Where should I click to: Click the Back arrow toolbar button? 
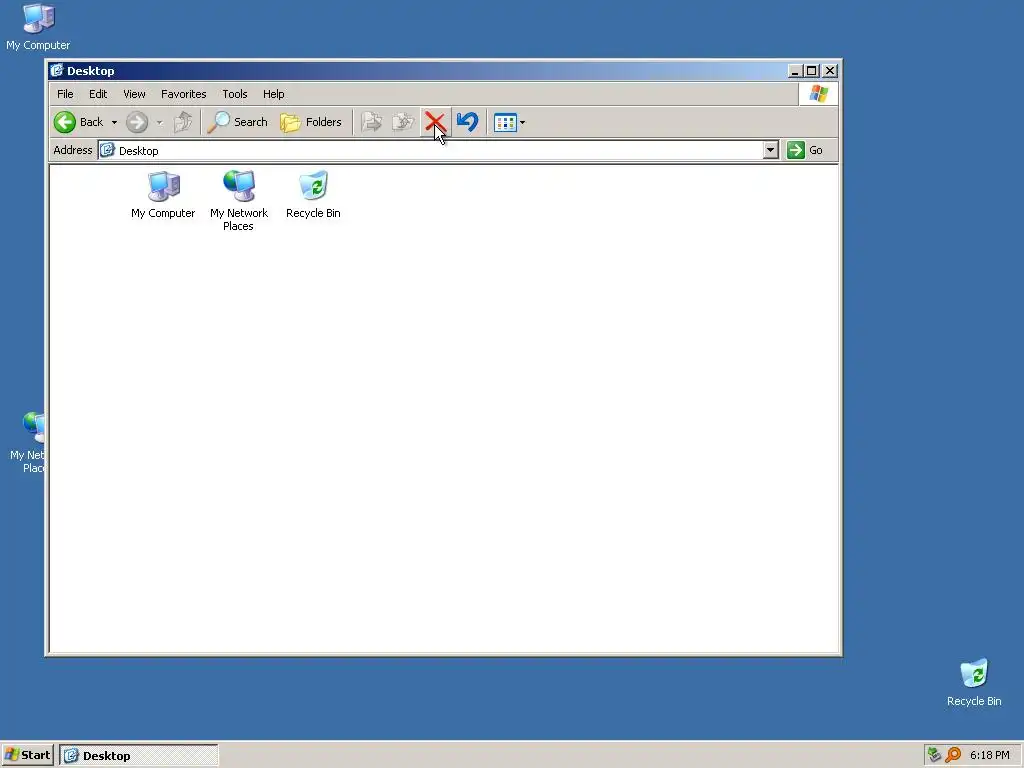click(x=79, y=122)
